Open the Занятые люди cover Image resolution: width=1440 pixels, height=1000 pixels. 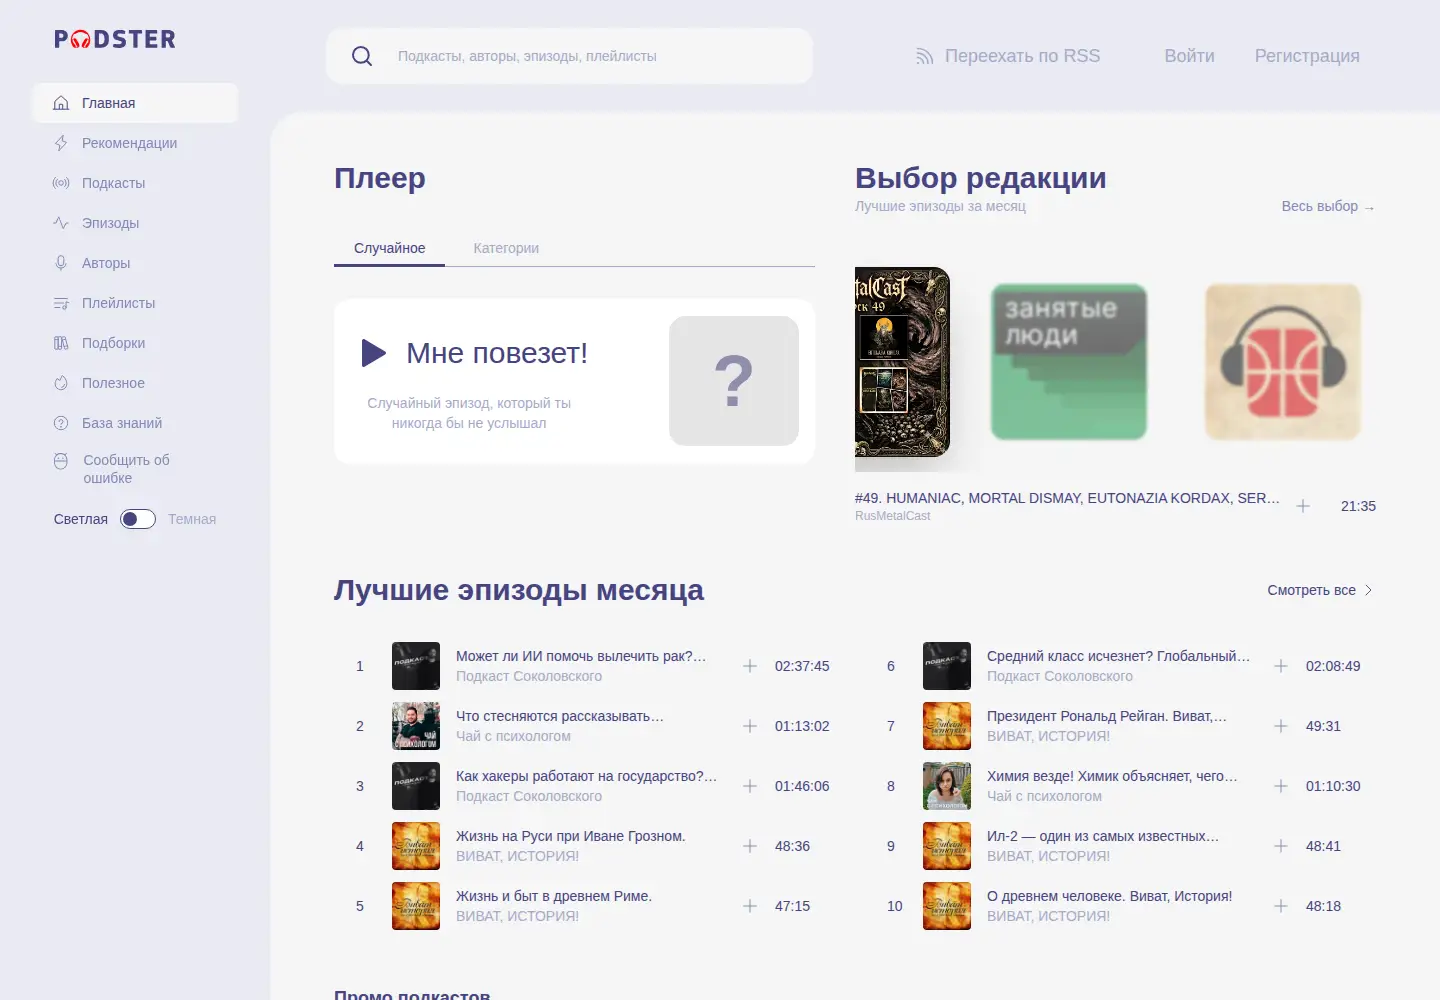1069,362
